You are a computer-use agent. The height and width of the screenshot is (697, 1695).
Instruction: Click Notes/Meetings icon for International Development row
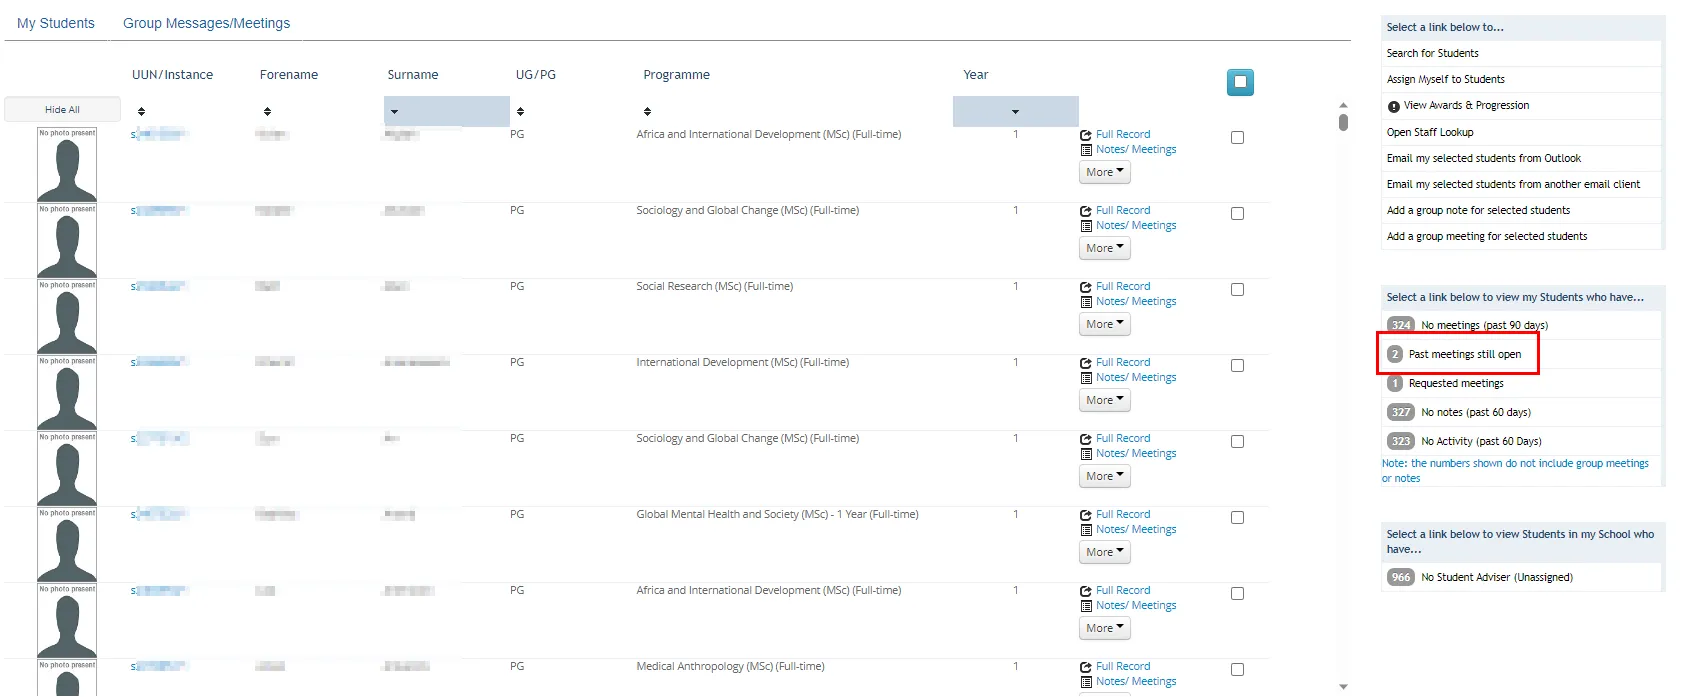[x=1086, y=378]
